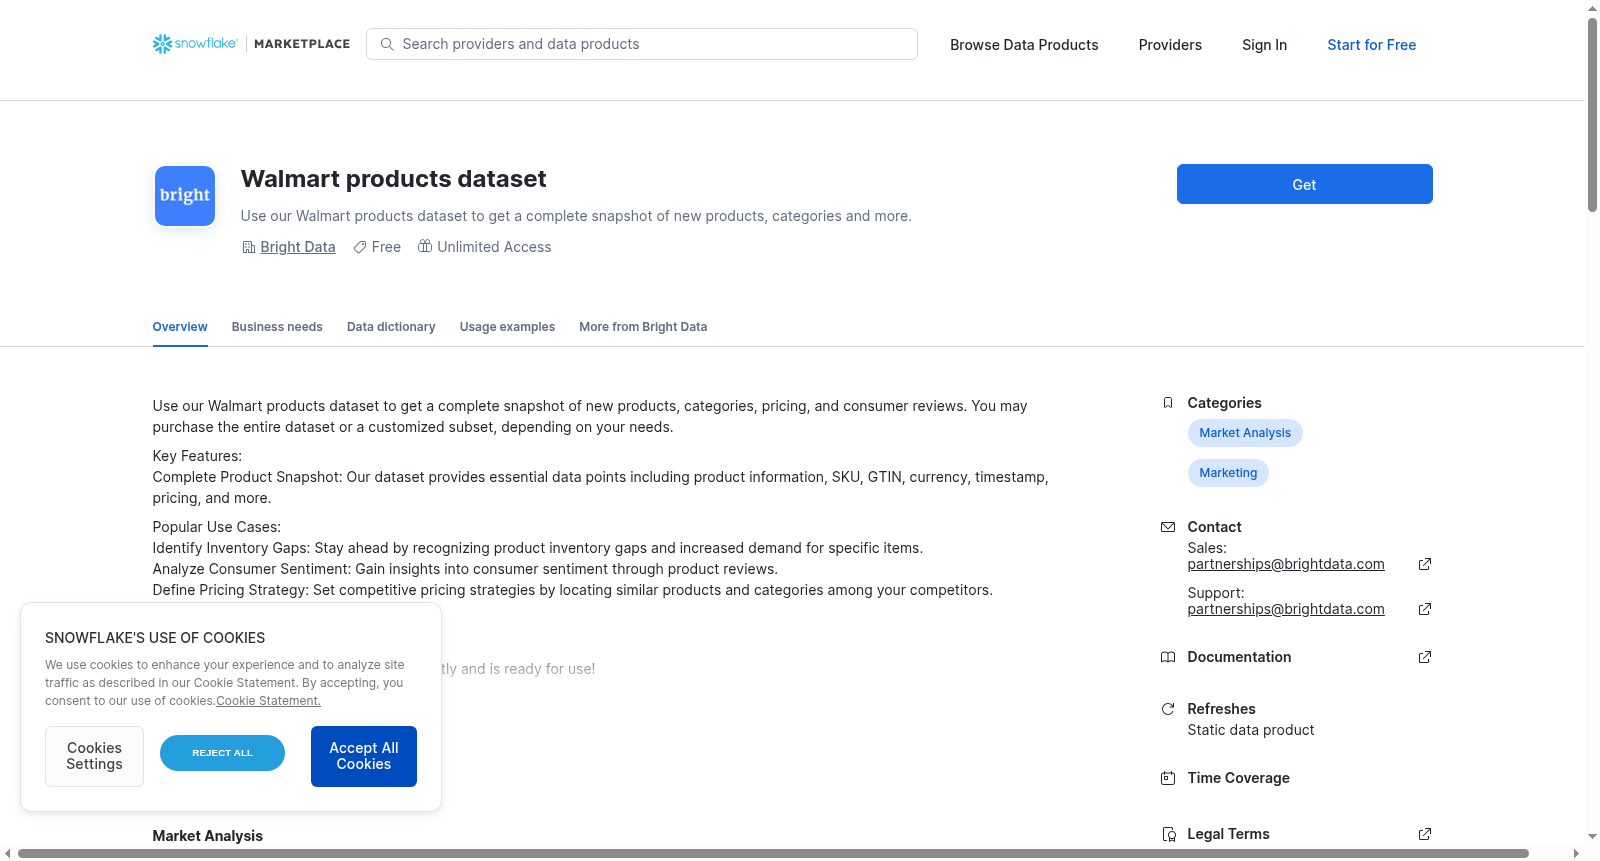The image size is (1600, 861).
Task: Click the search providers input field
Action: click(x=642, y=44)
